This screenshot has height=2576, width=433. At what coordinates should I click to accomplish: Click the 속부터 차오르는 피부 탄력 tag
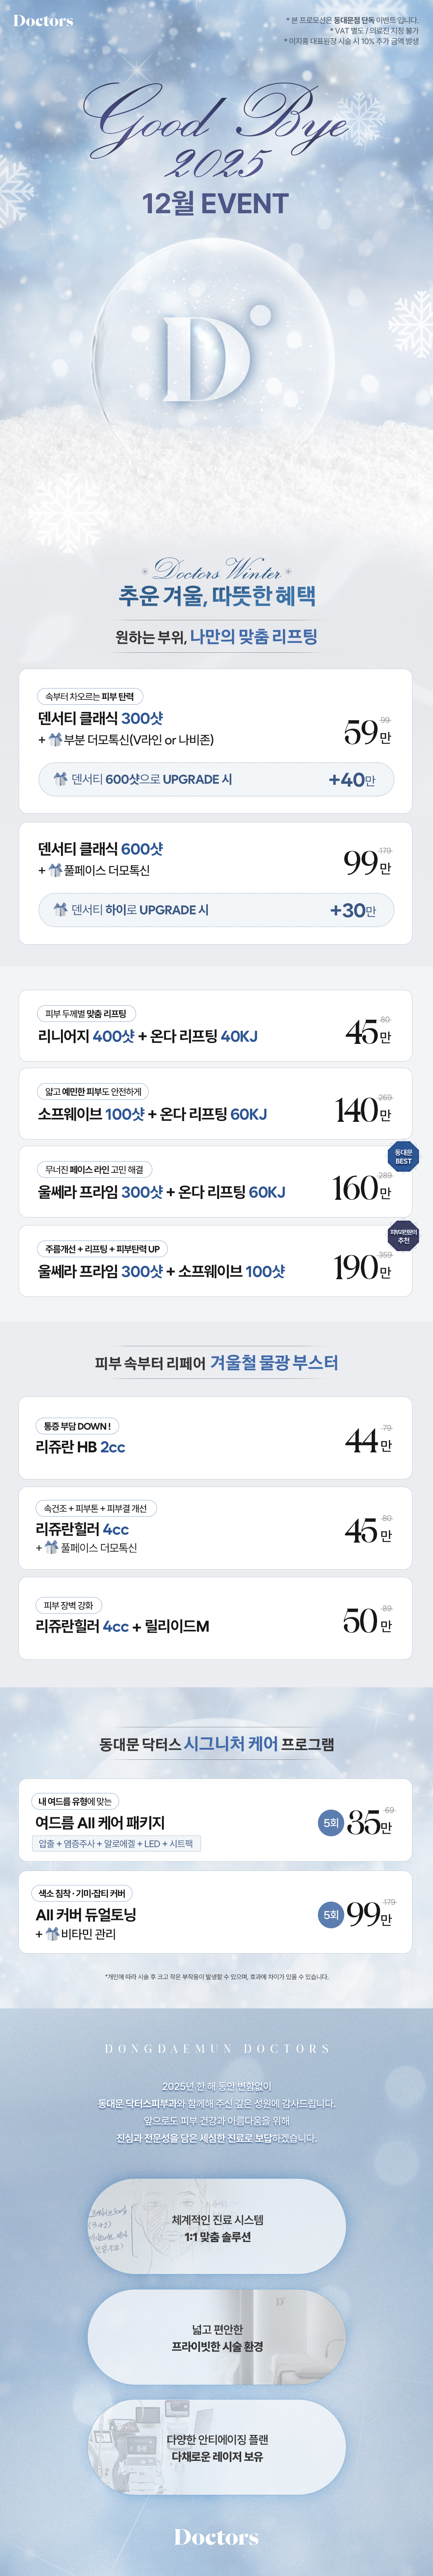[90, 696]
